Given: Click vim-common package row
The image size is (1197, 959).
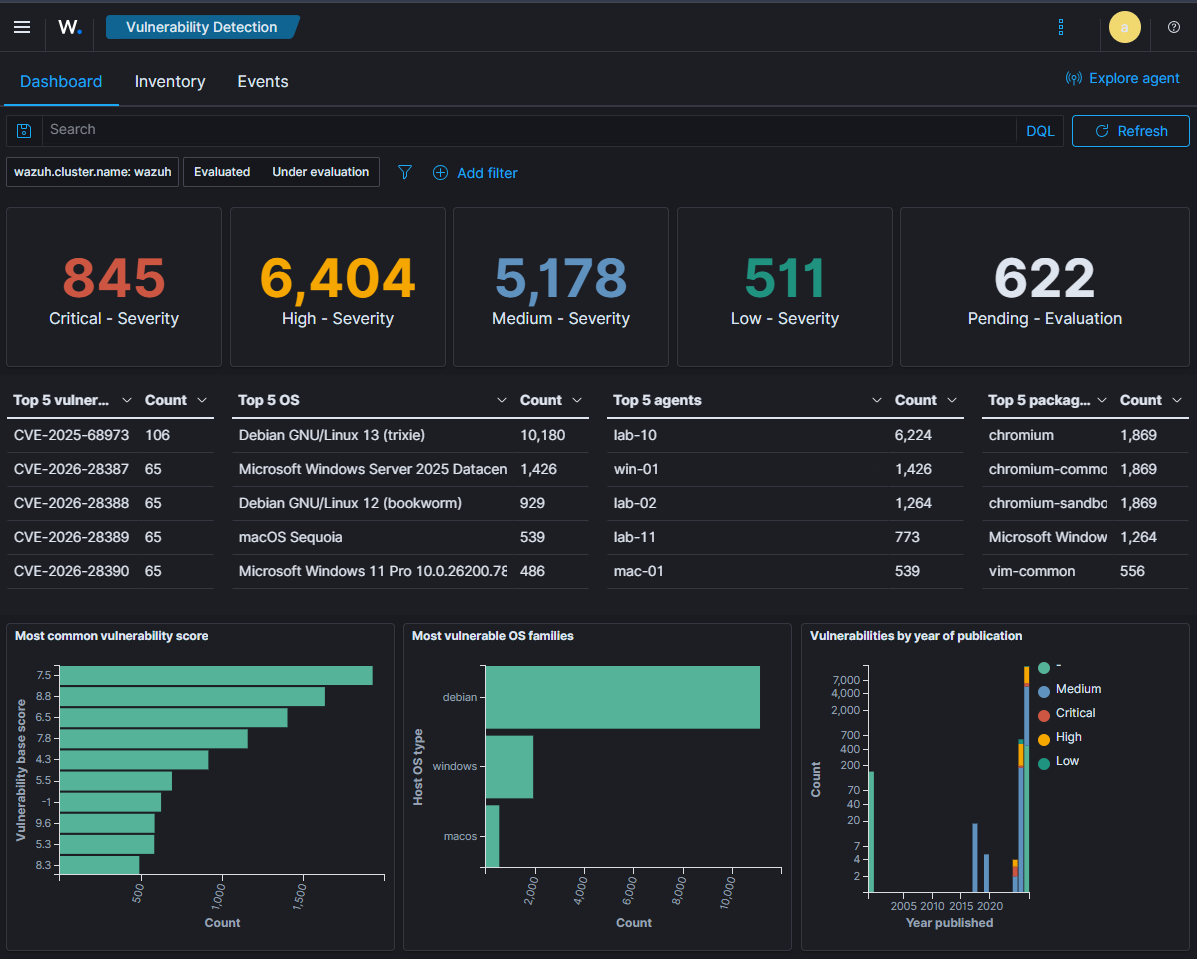Looking at the screenshot, I should click(1085, 571).
